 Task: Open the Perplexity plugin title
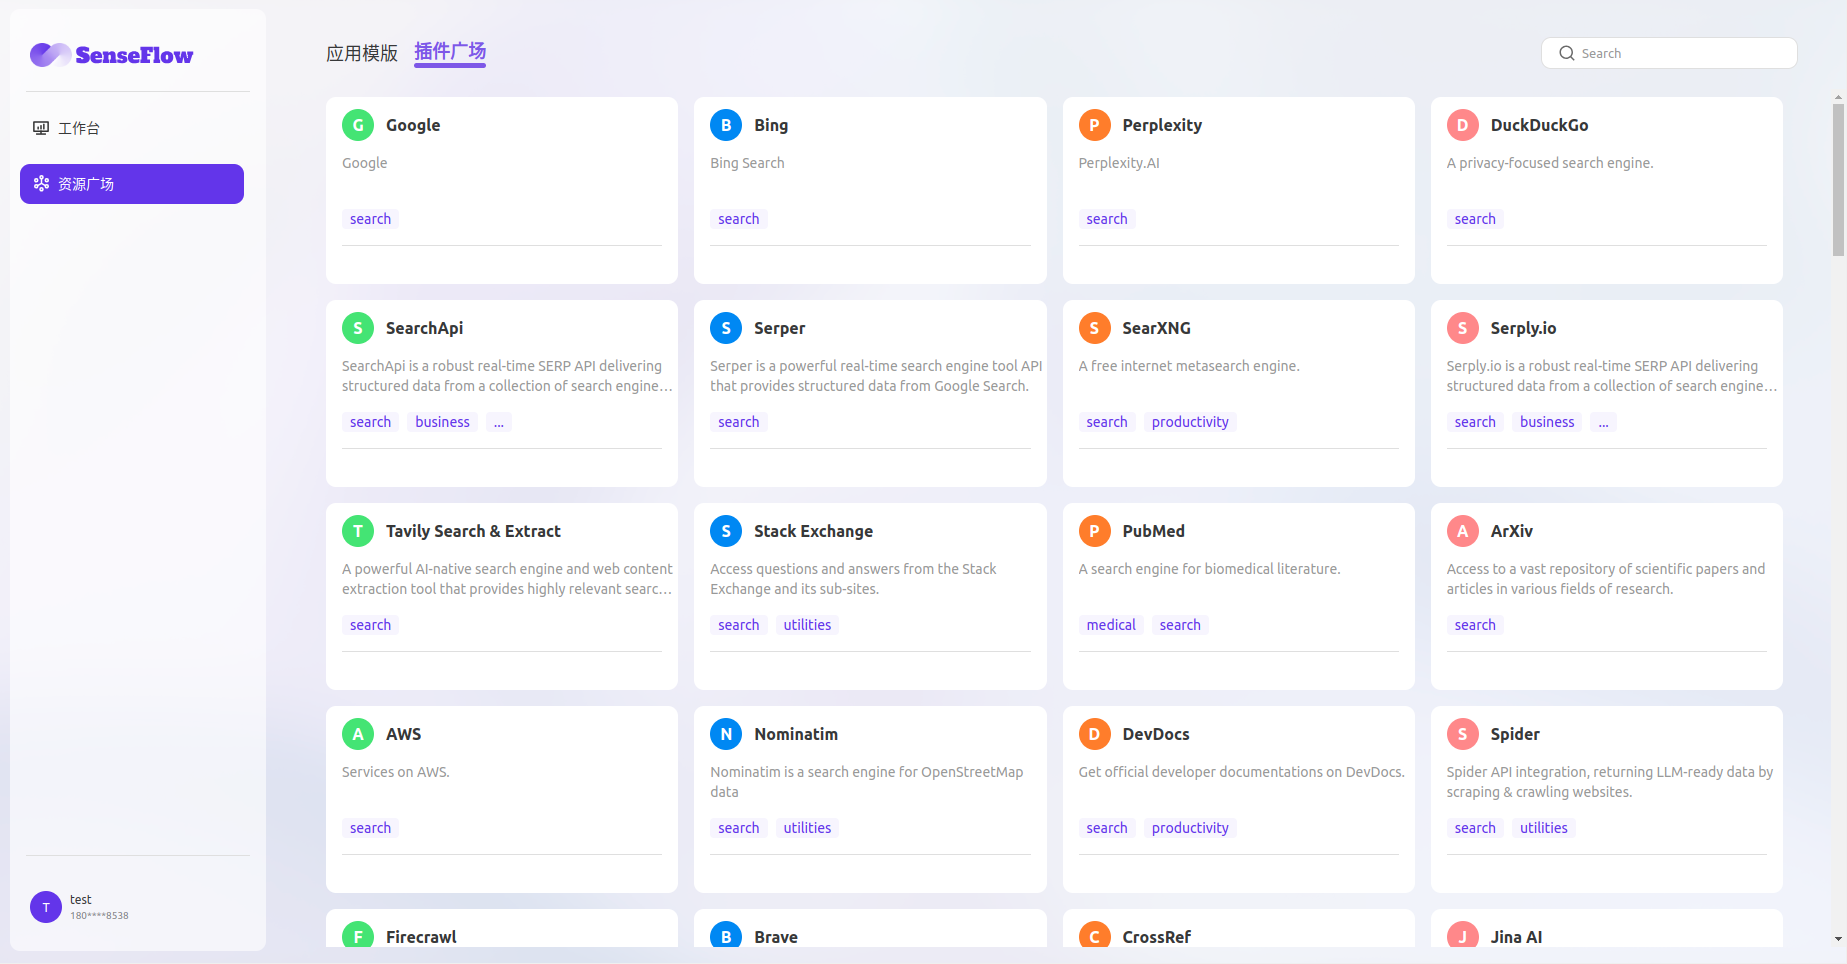1162,125
